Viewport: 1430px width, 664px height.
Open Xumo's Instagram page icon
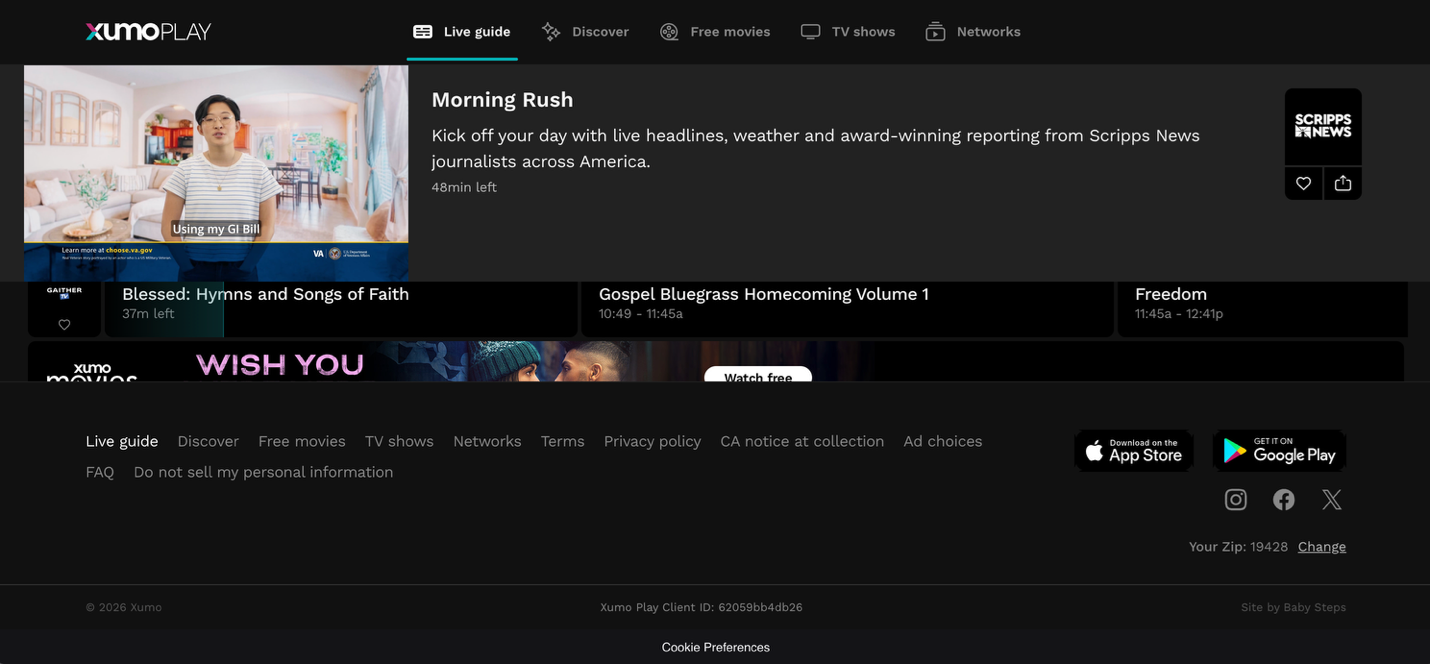pyautogui.click(x=1236, y=500)
